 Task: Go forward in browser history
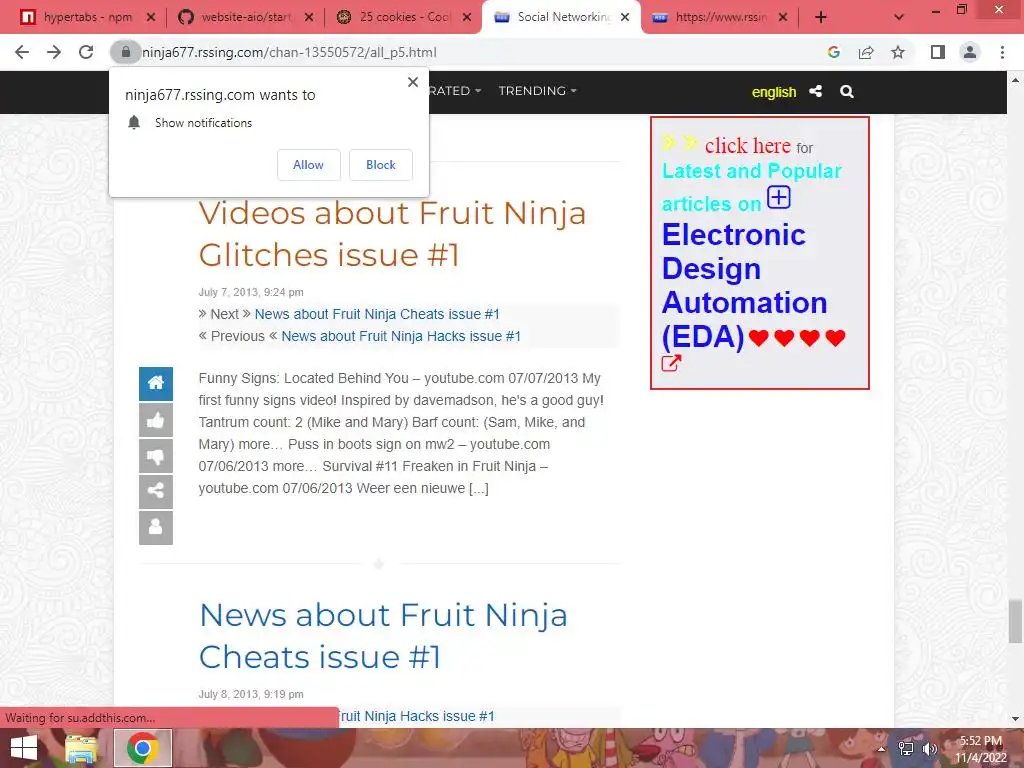pos(54,52)
